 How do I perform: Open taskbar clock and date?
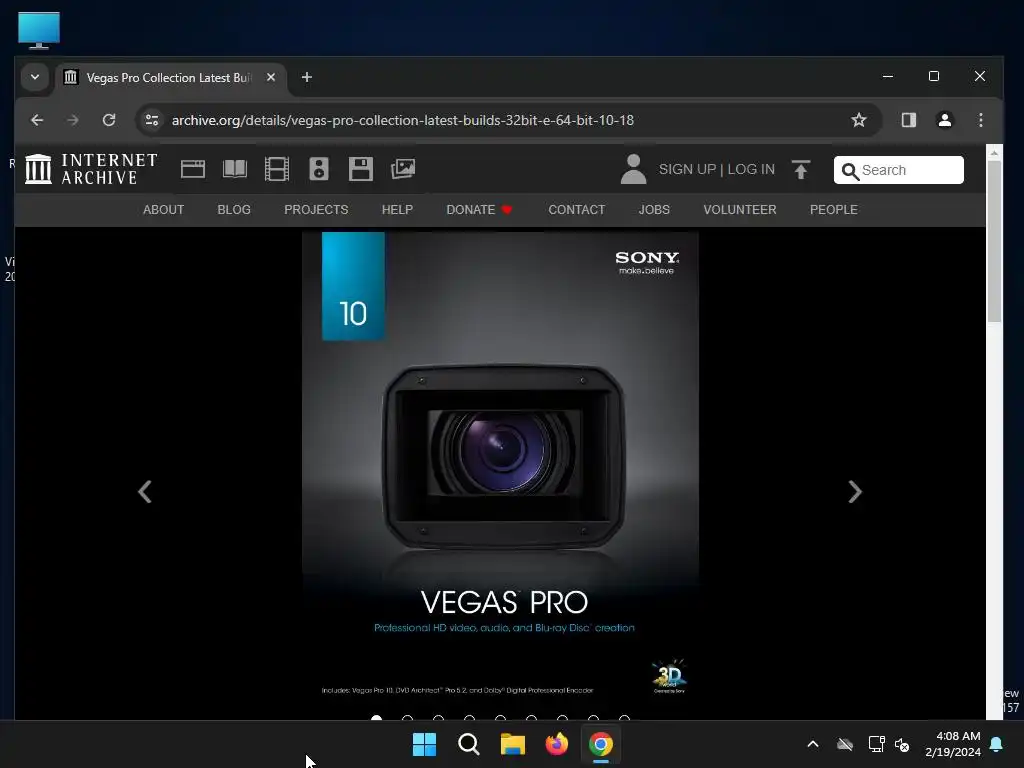[x=952, y=744]
